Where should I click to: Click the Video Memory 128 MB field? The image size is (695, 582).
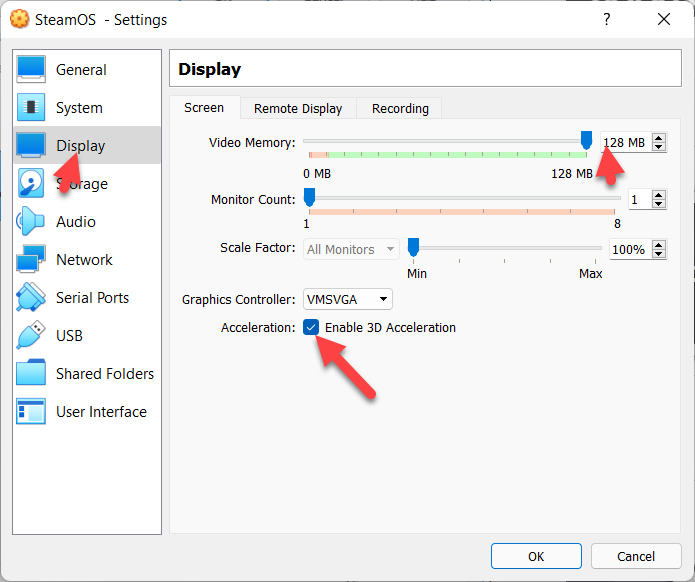pos(625,143)
